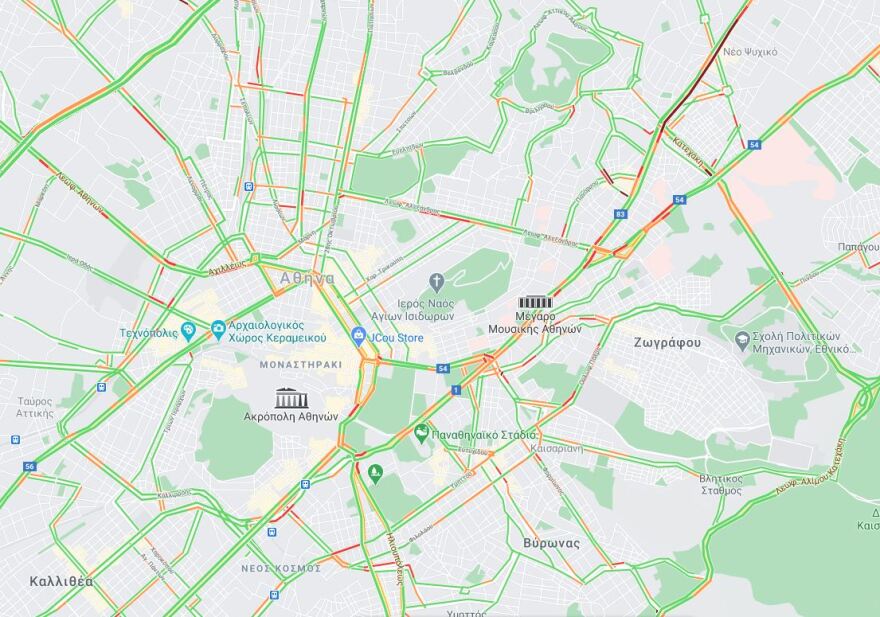Select the Αθήνα city label
Image resolution: width=880 pixels, height=617 pixels.
(x=308, y=278)
